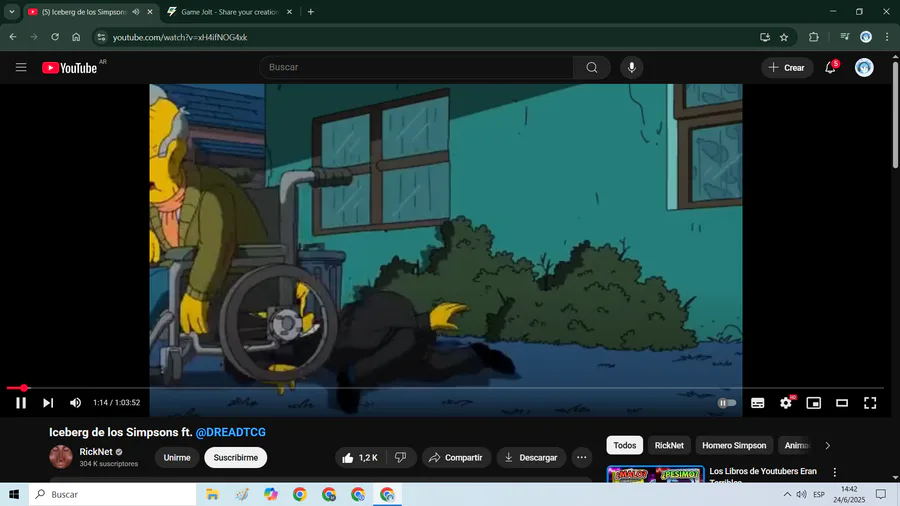Select the Homero Simpson filter chip
Image resolution: width=900 pixels, height=506 pixels.
pyautogui.click(x=734, y=445)
